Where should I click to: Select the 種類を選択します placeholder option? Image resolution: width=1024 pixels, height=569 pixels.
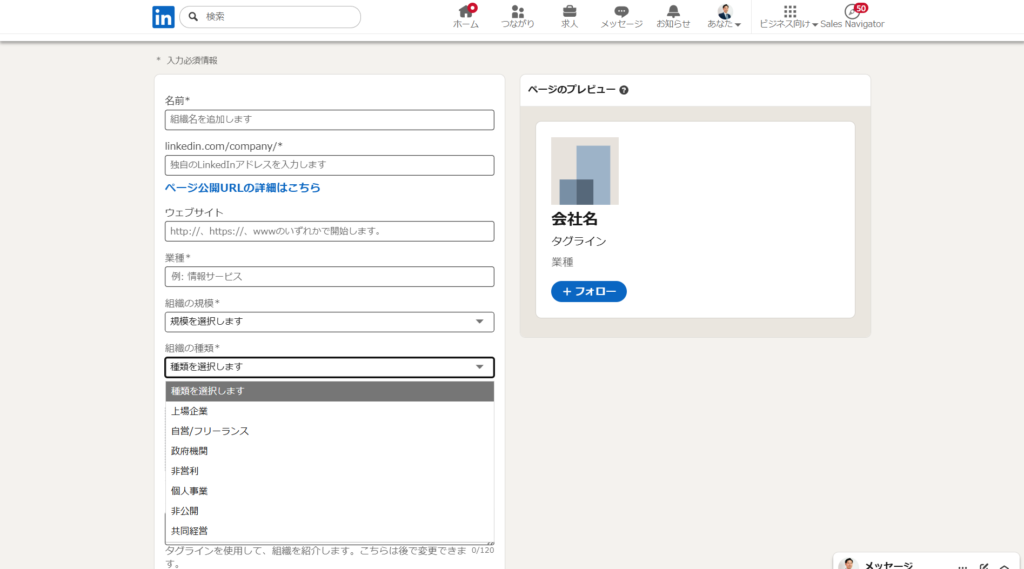[x=329, y=391]
